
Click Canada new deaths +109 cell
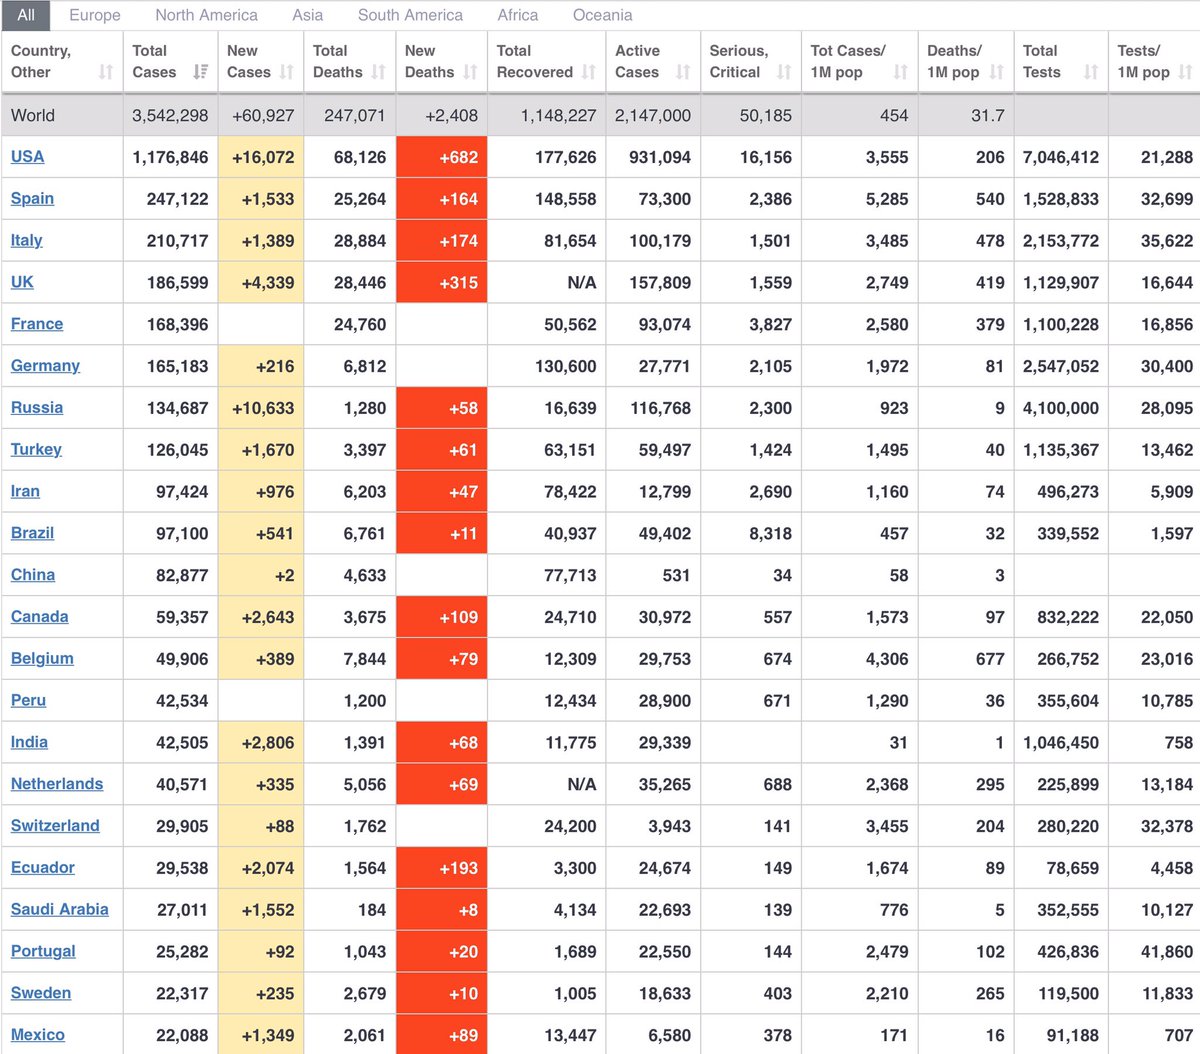coord(442,617)
